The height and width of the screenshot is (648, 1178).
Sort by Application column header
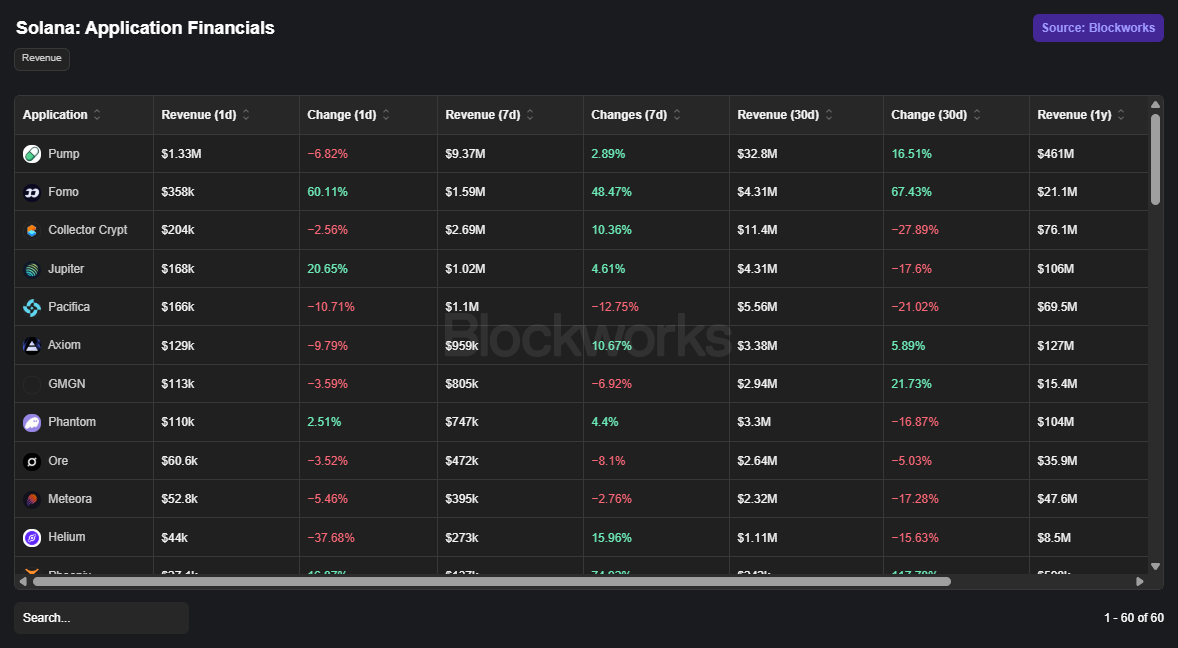pyautogui.click(x=55, y=115)
